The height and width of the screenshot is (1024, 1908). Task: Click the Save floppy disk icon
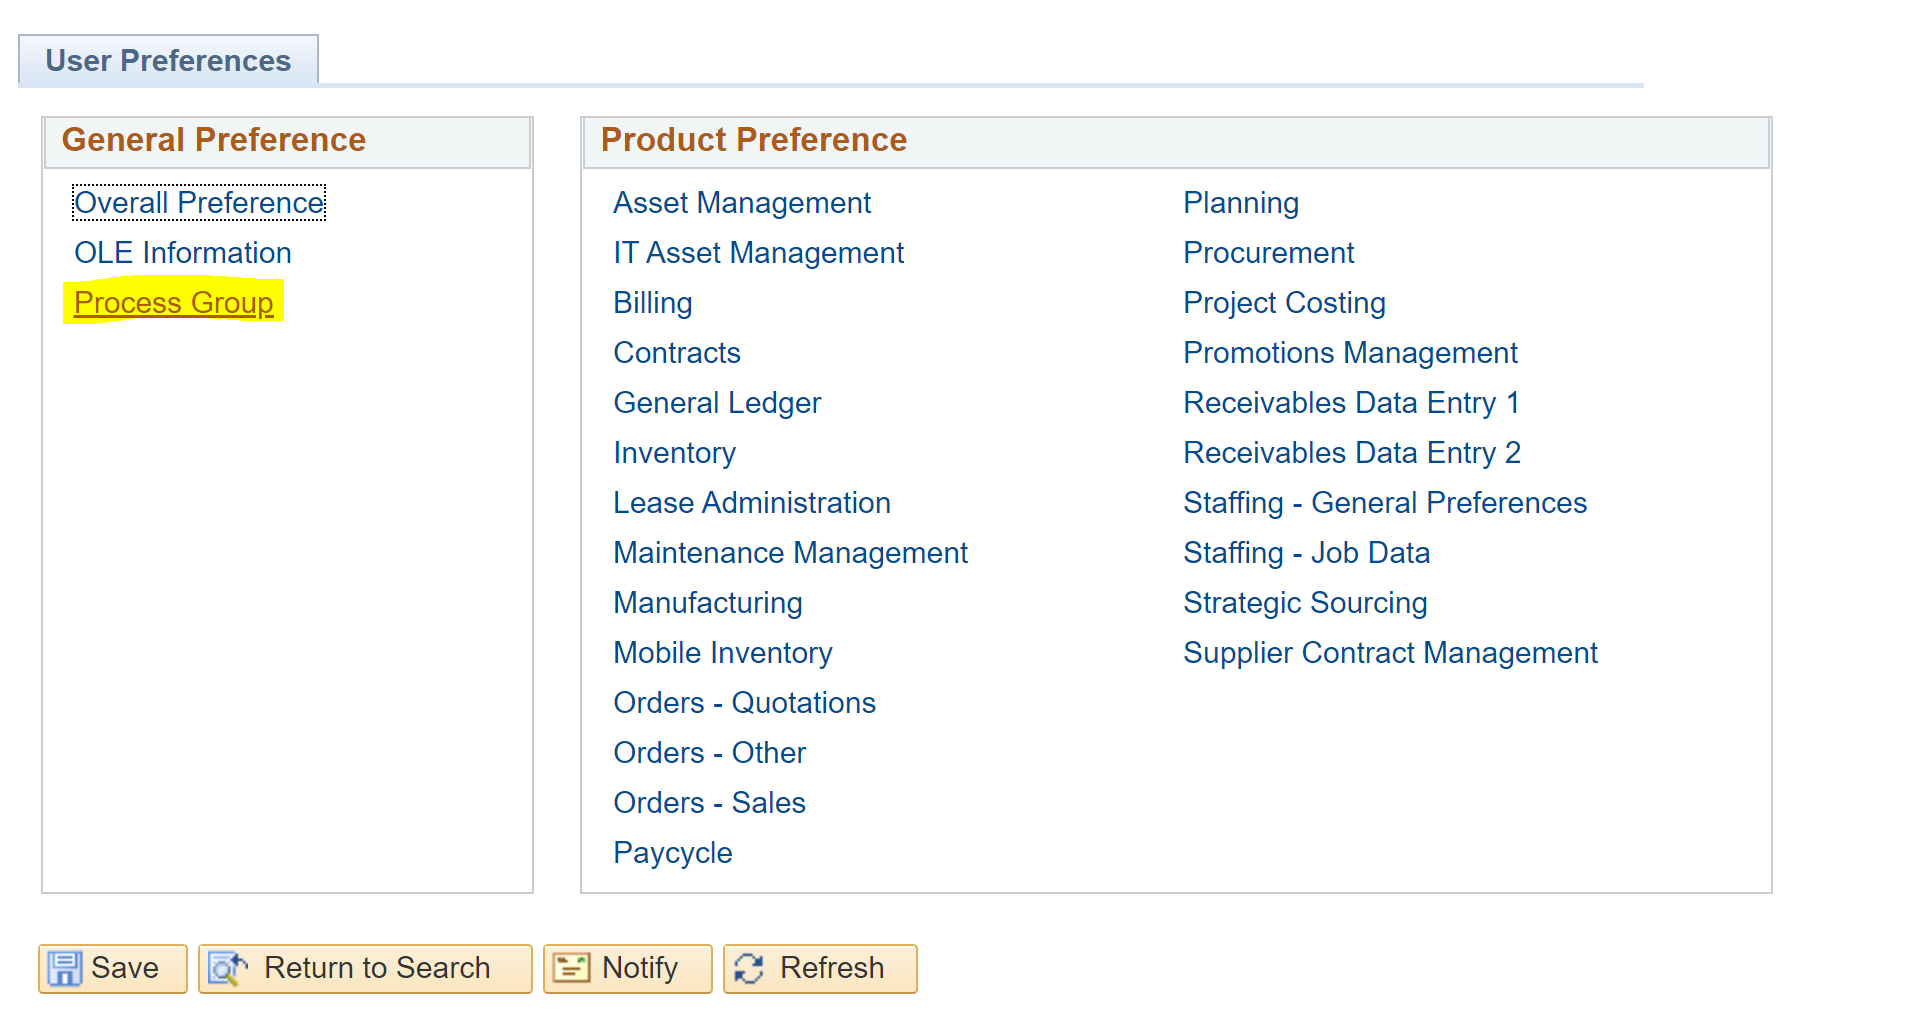click(65, 968)
